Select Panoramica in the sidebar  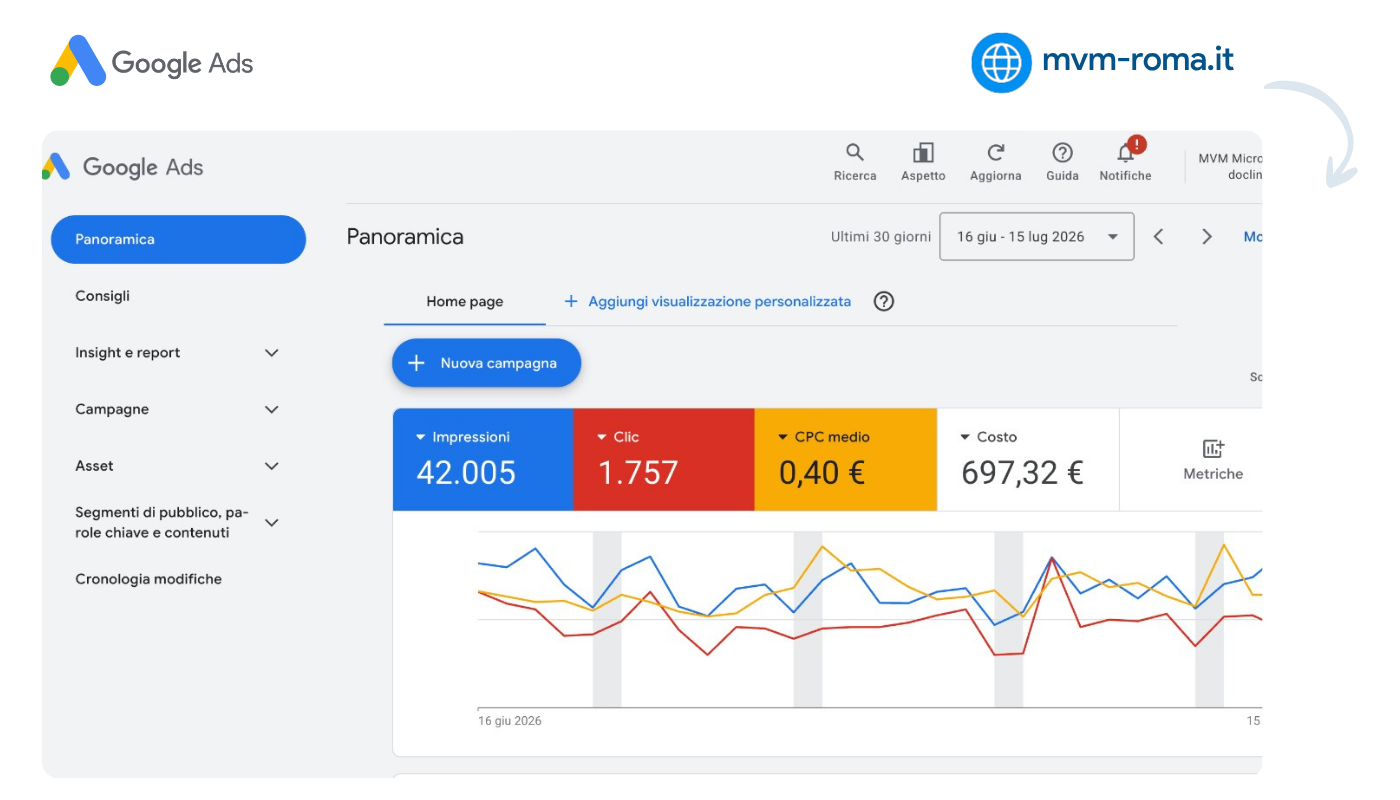(178, 239)
